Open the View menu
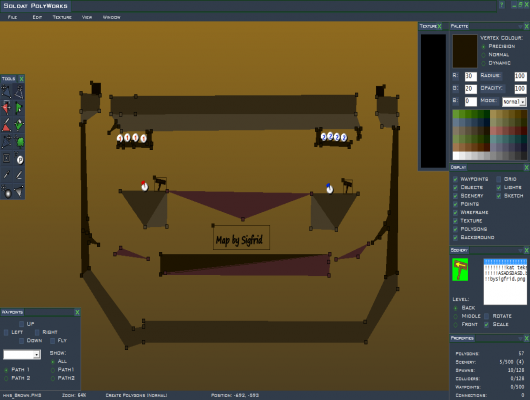530x400 pixels. (87, 17)
